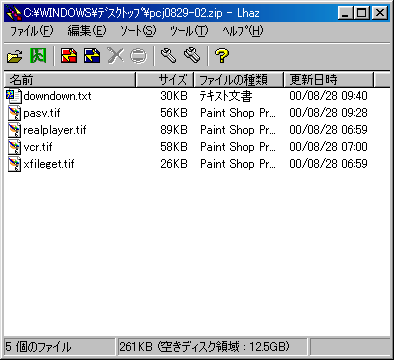Viewport: 394px width, 360px height.
Task: Click the double wrench options icon
Action: [192, 56]
